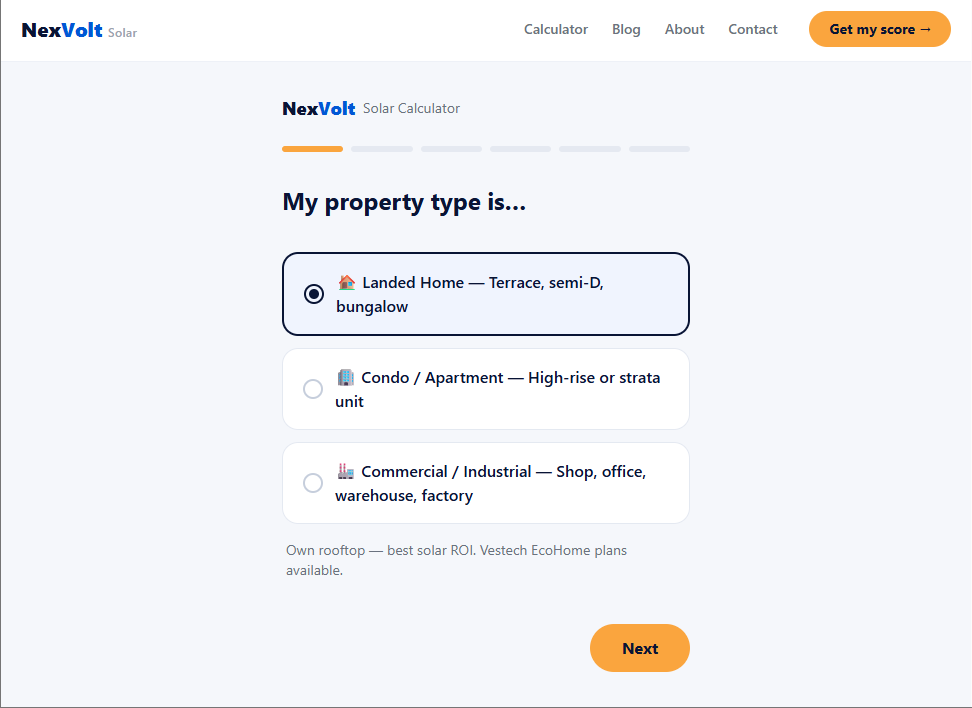Select the Landed Home radio button
Viewport: 972px width, 708px height.
[x=314, y=294]
